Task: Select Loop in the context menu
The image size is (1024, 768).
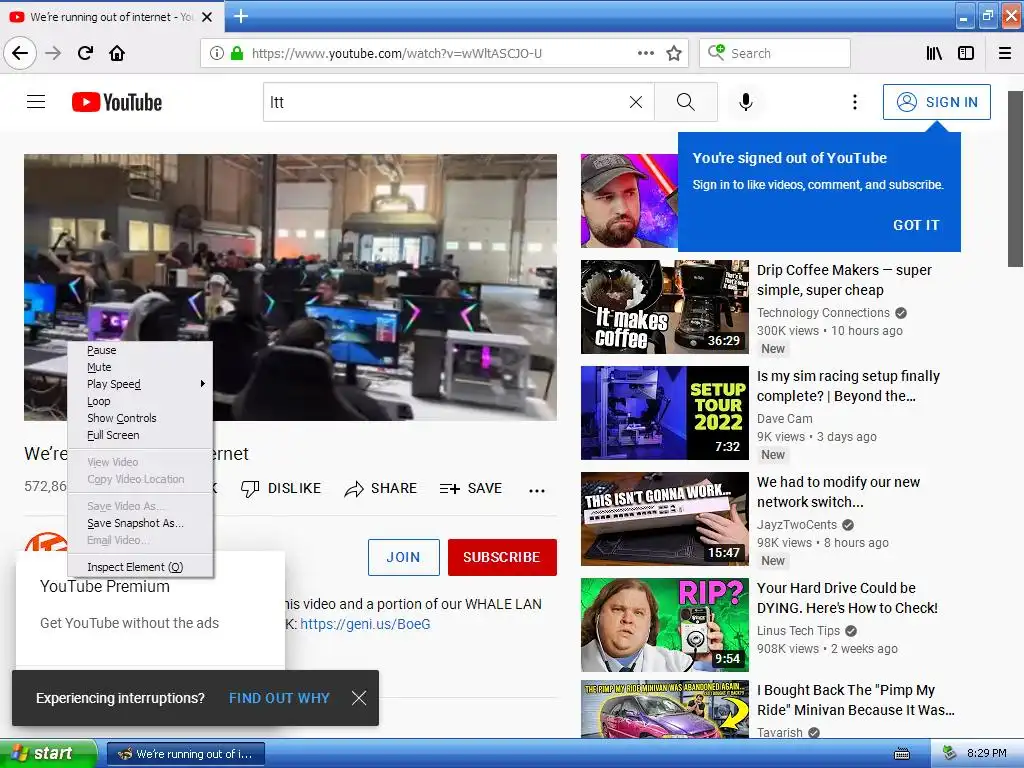Action: (140, 401)
